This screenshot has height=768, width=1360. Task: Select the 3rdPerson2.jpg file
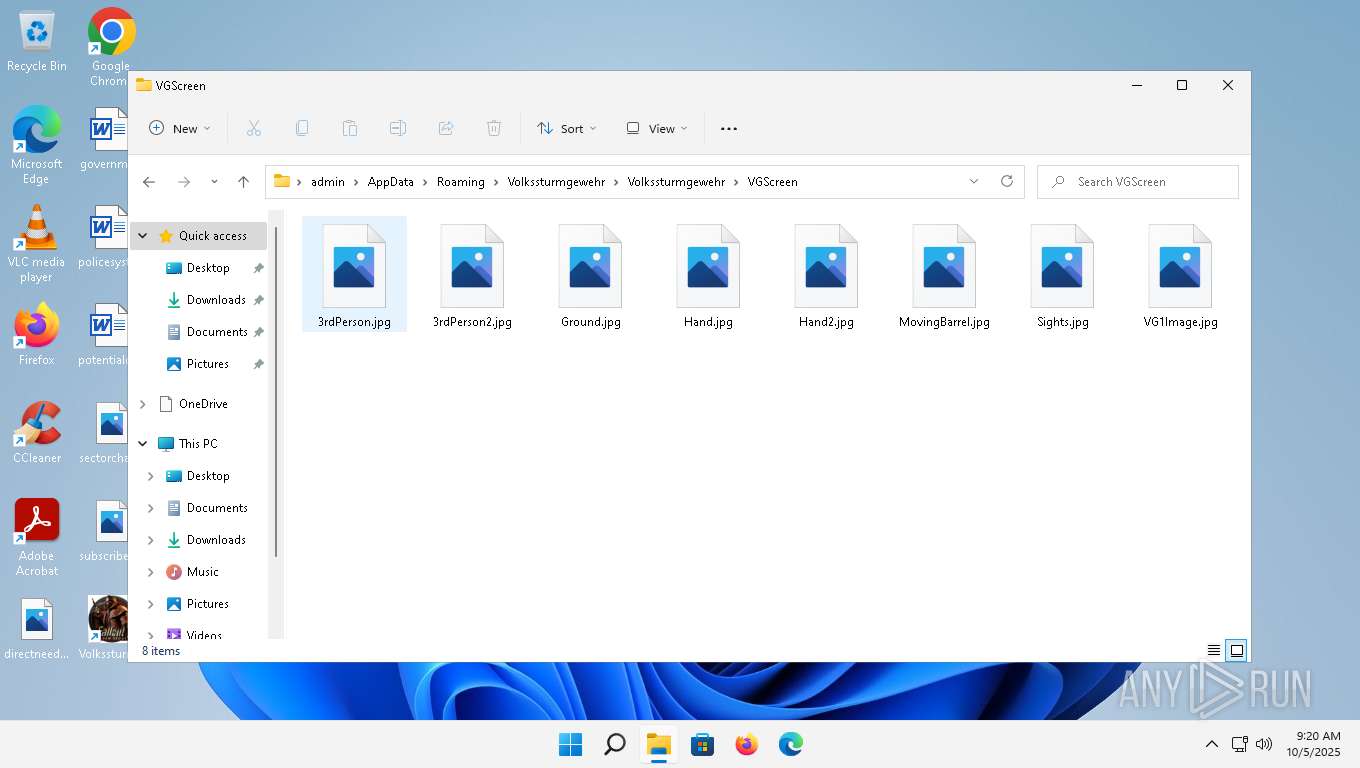pos(472,276)
